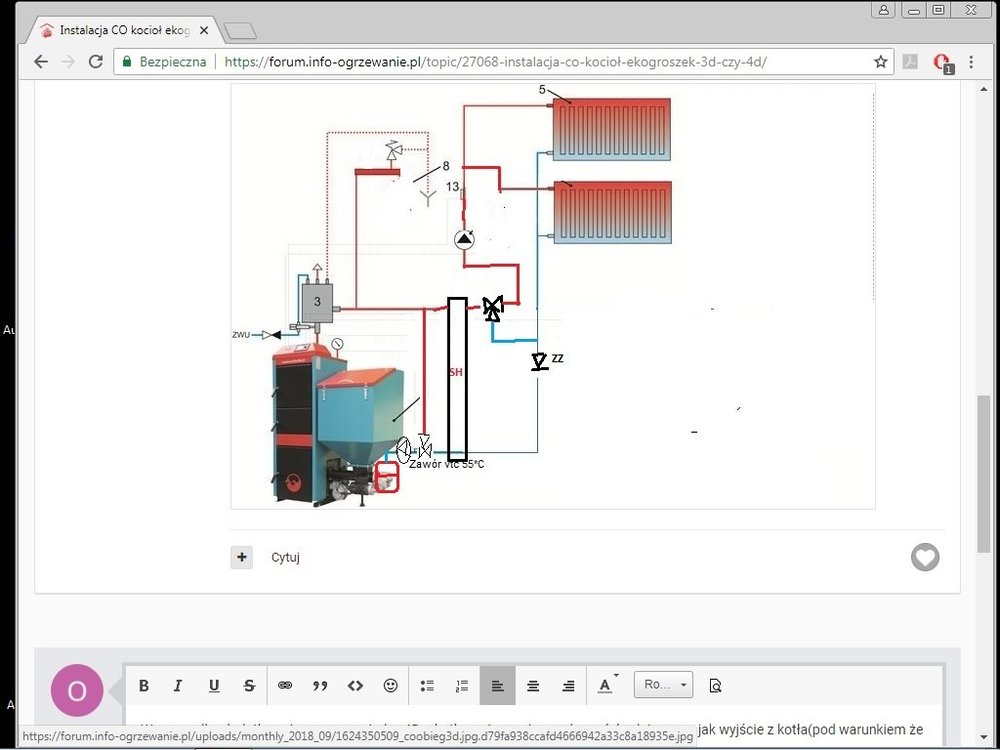Toggle italic text in the editor toolbar
The image size is (1000, 750).
point(178,686)
